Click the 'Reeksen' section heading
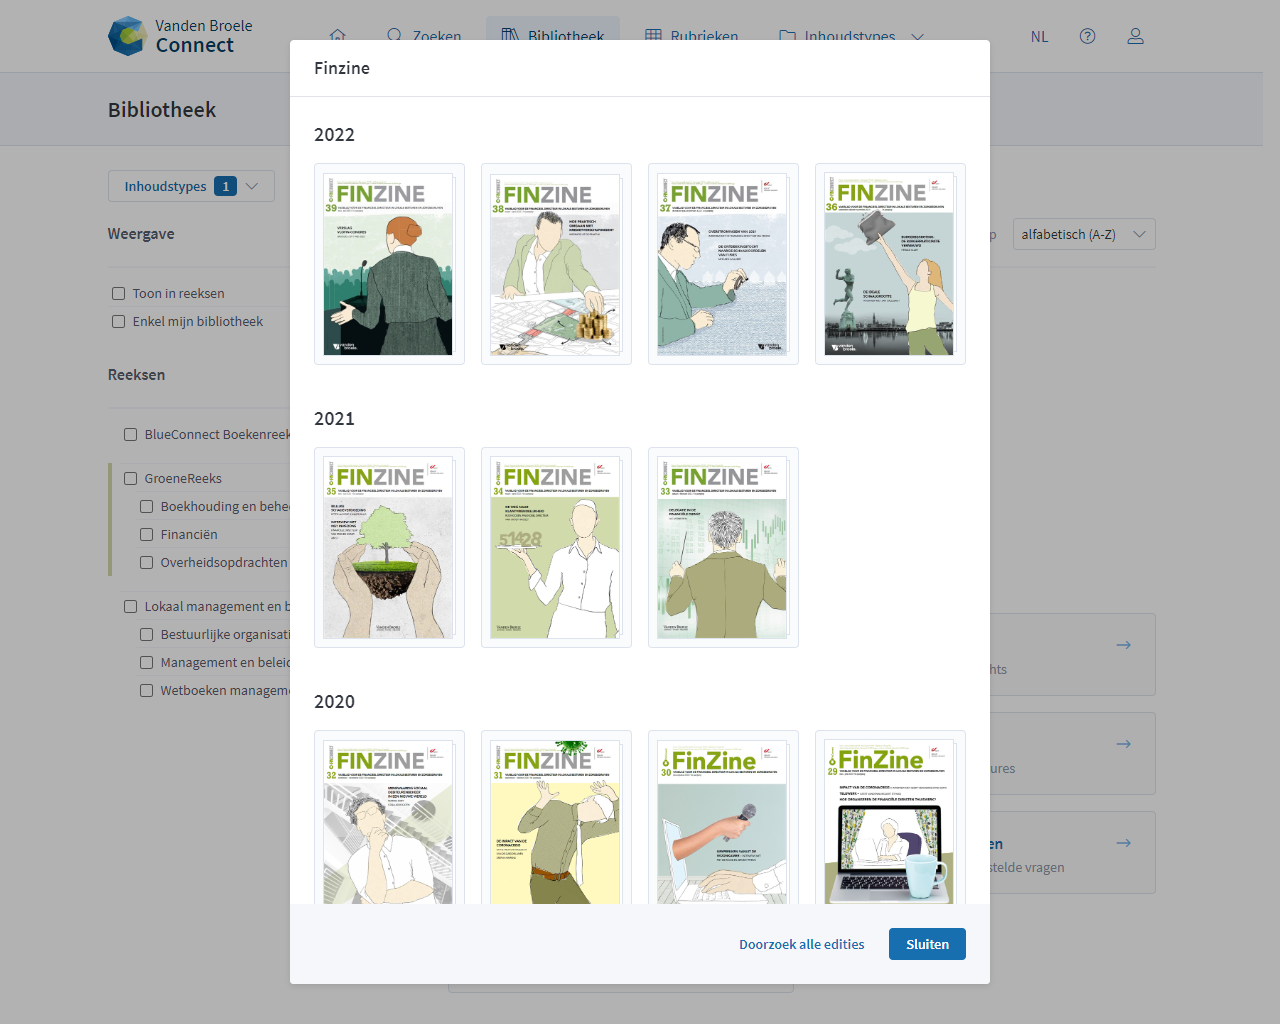The width and height of the screenshot is (1280, 1024). click(x=137, y=375)
